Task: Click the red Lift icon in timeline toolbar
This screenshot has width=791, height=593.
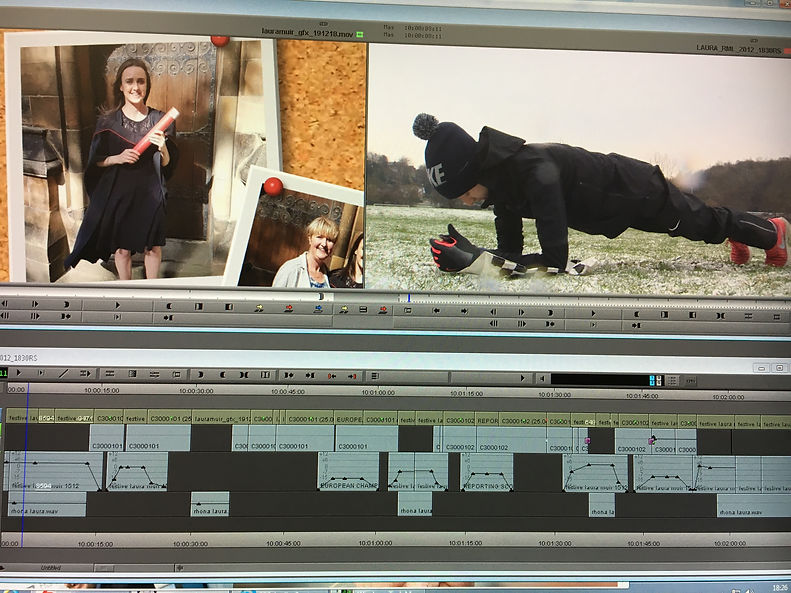Action: (x=332, y=376)
